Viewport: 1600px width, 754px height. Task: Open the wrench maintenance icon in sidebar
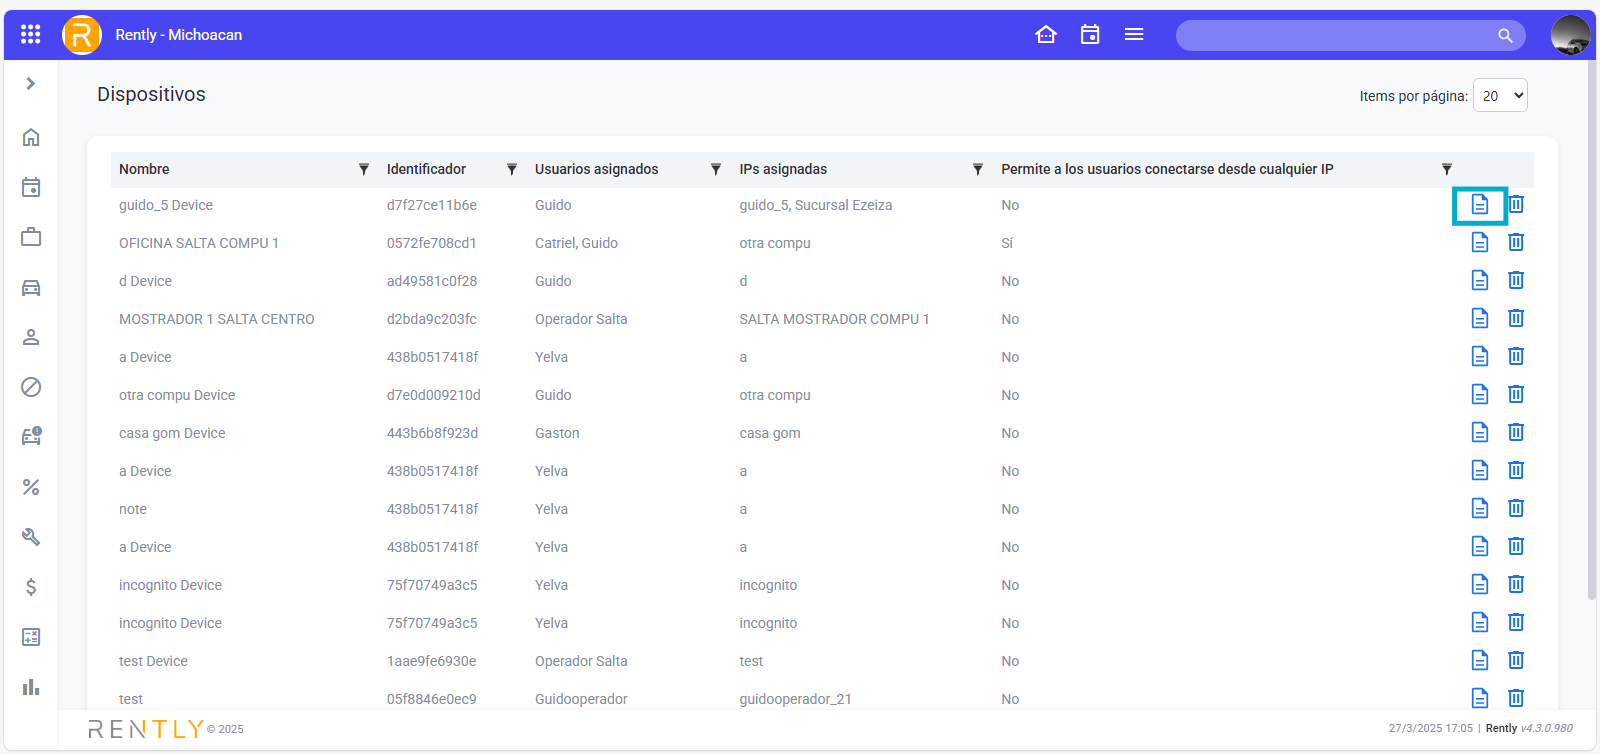point(31,537)
